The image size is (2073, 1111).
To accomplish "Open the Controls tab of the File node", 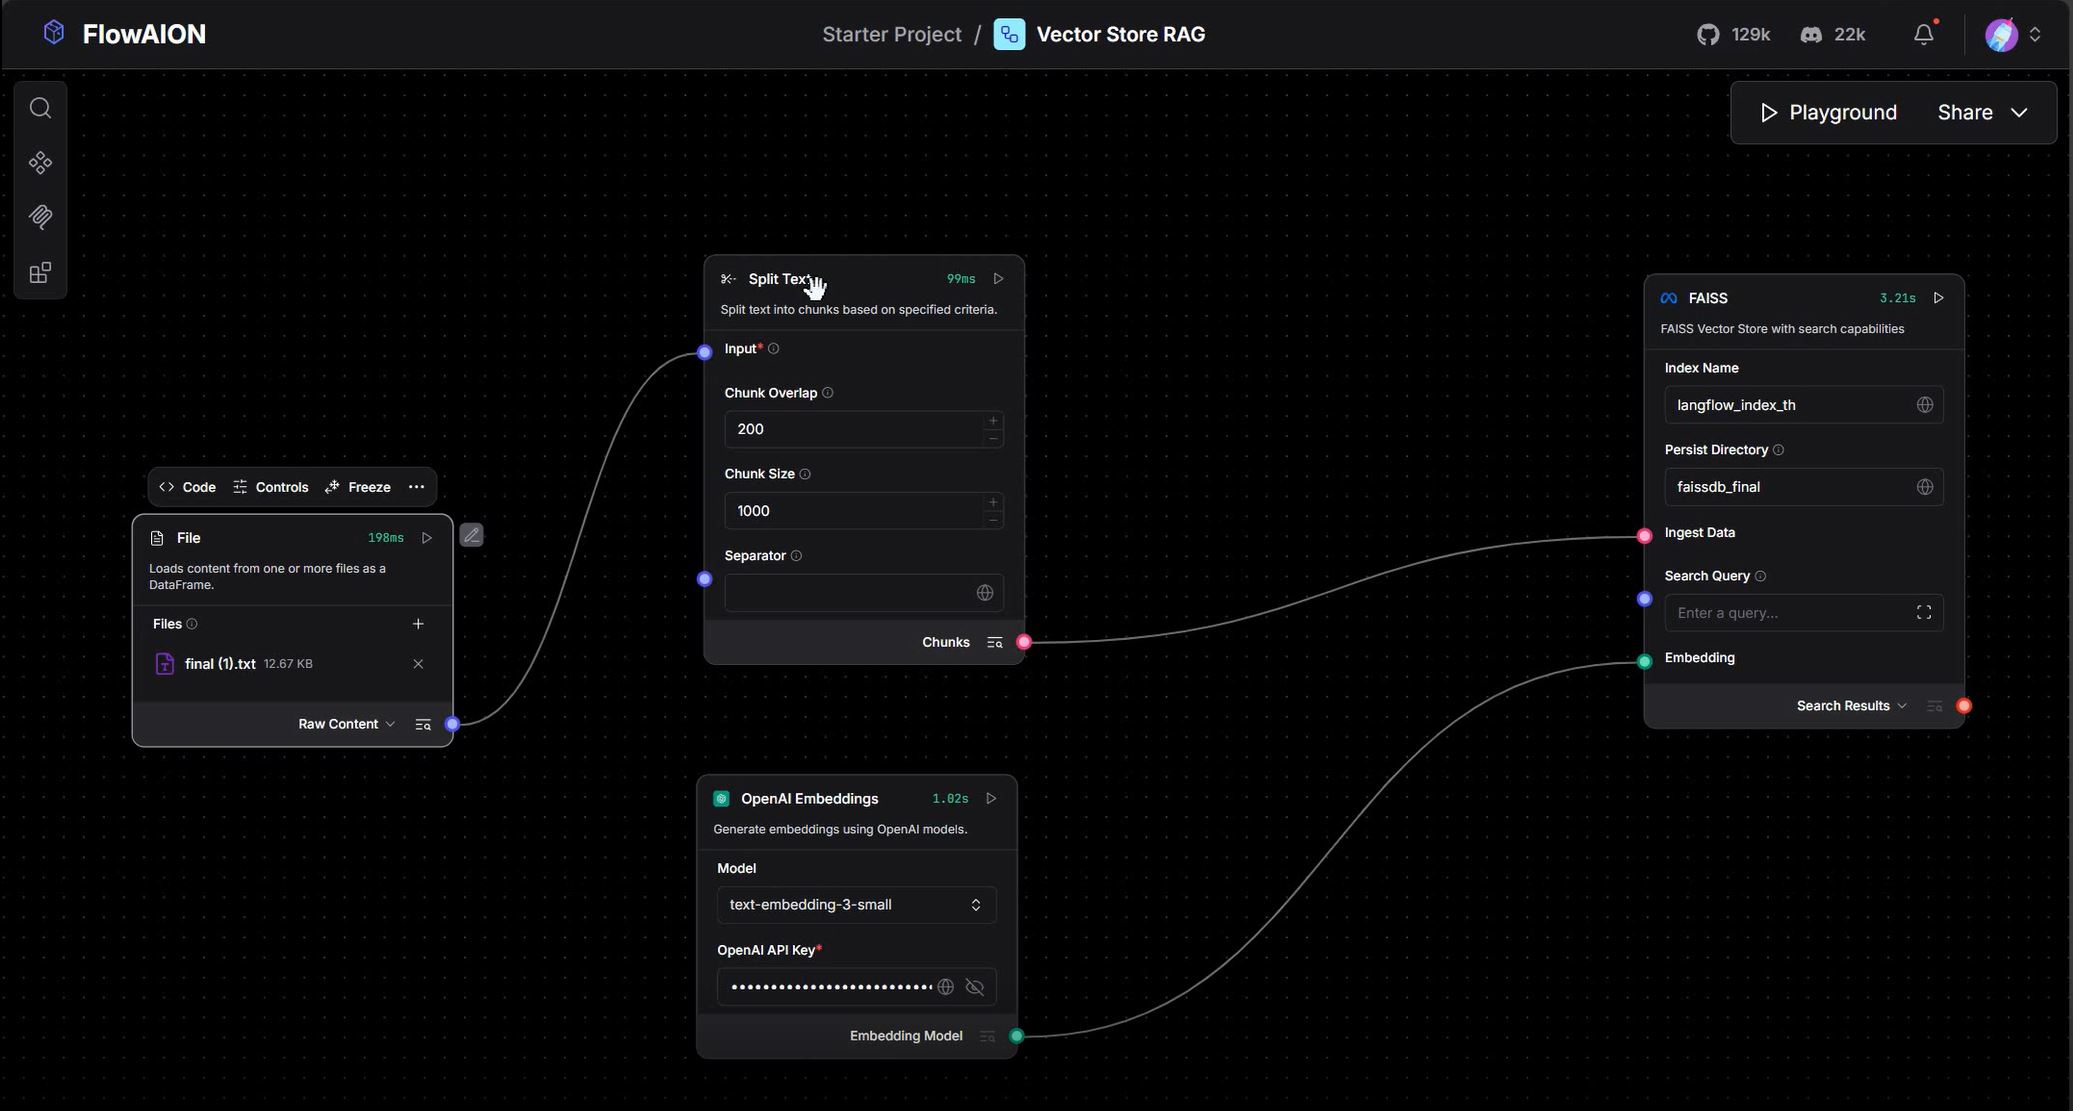I will [270, 486].
